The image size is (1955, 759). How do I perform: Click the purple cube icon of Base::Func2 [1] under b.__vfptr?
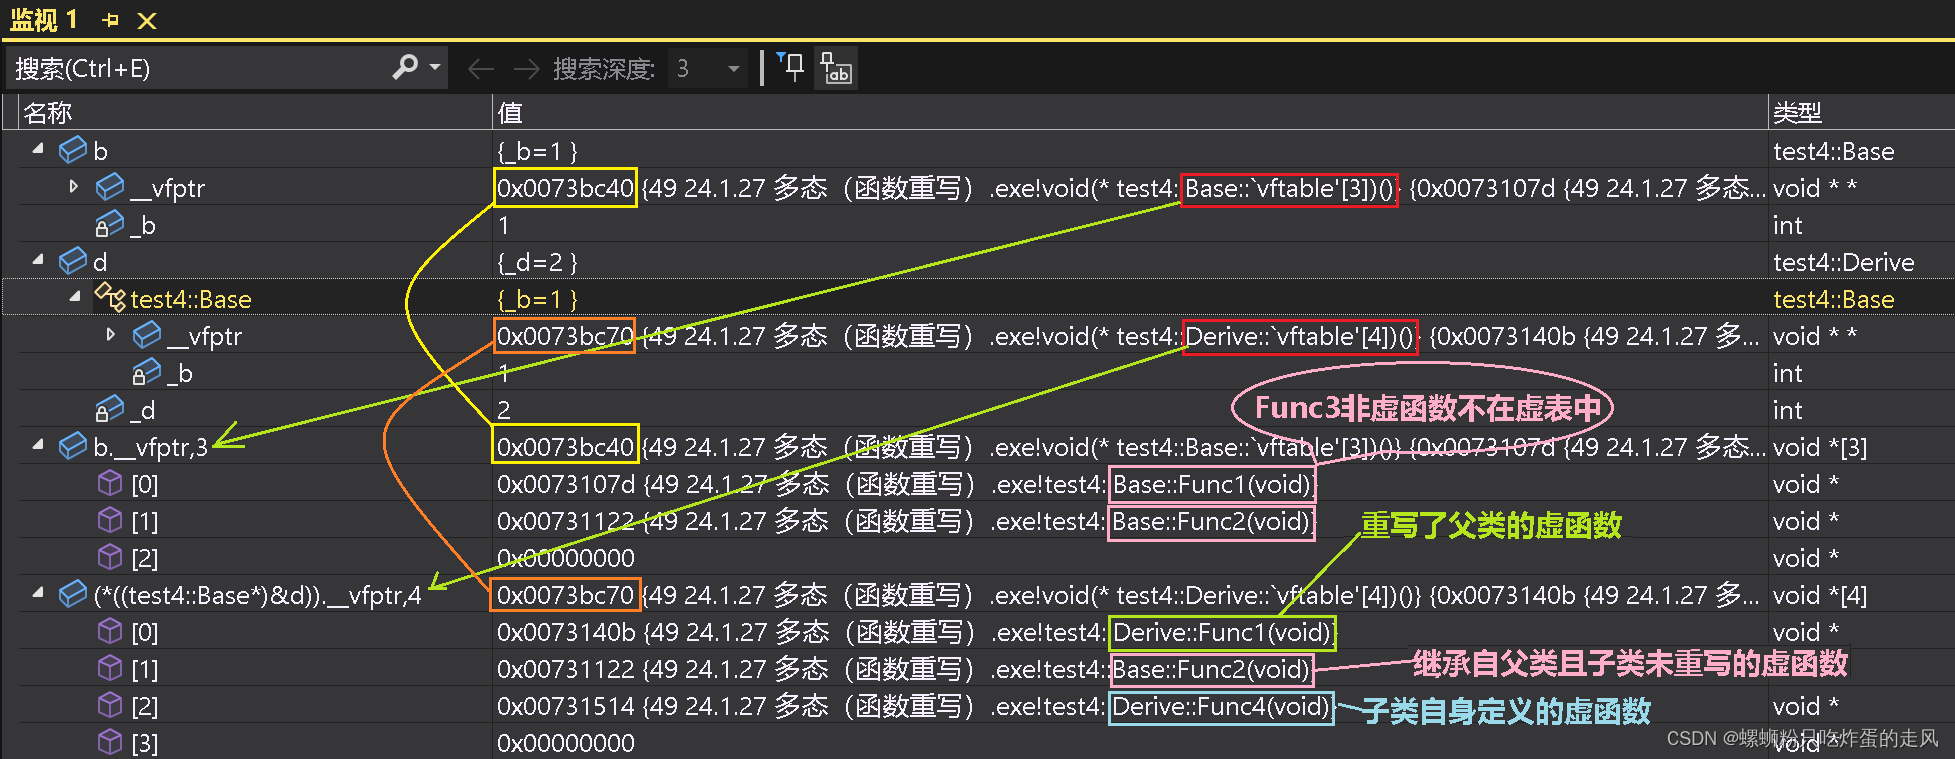point(110,520)
